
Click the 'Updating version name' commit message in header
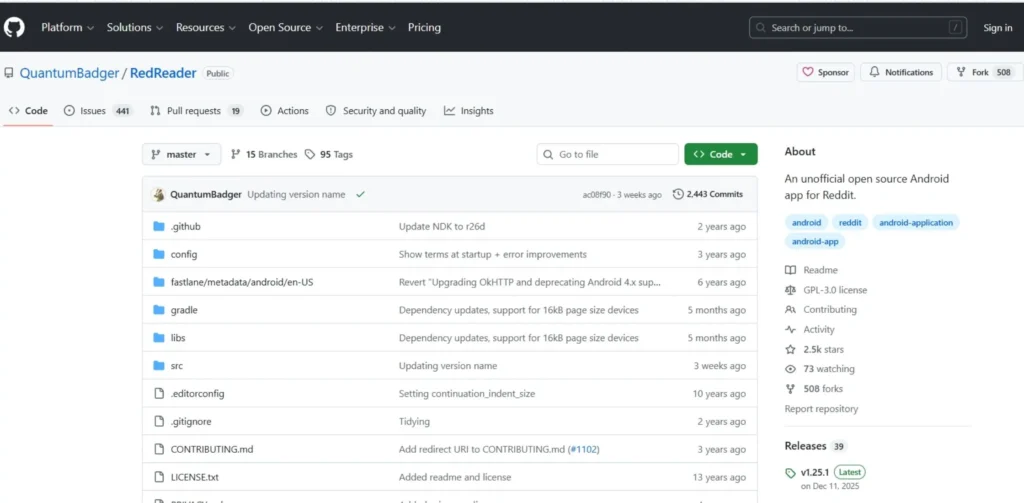pyautogui.click(x=296, y=194)
